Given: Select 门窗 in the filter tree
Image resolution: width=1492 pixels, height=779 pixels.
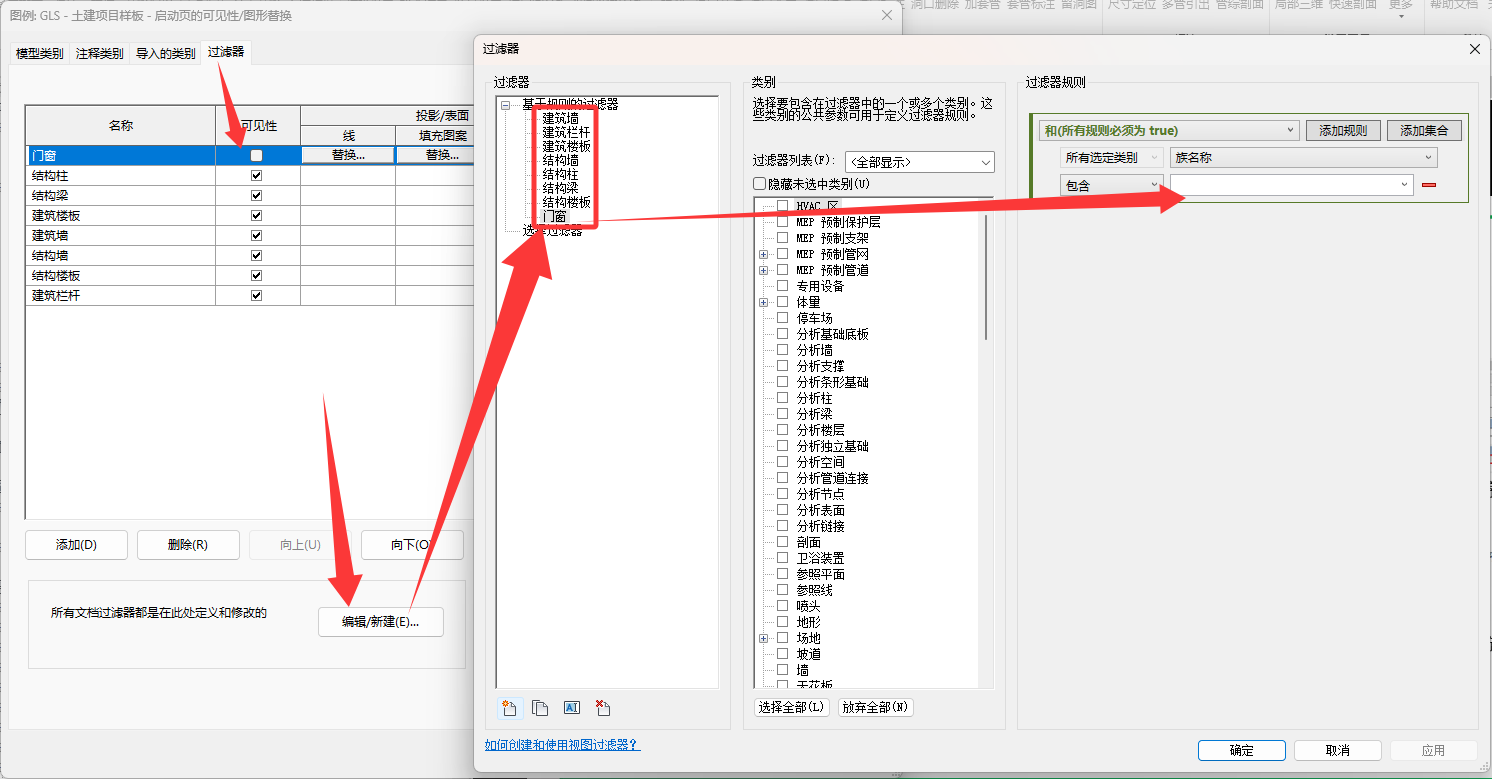Looking at the screenshot, I should click(554, 216).
